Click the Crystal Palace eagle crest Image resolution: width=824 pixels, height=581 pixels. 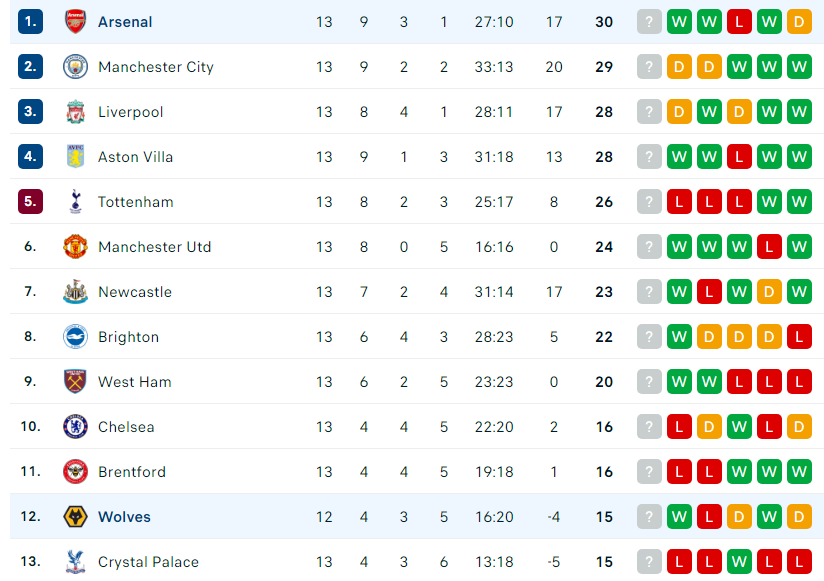pos(75,562)
